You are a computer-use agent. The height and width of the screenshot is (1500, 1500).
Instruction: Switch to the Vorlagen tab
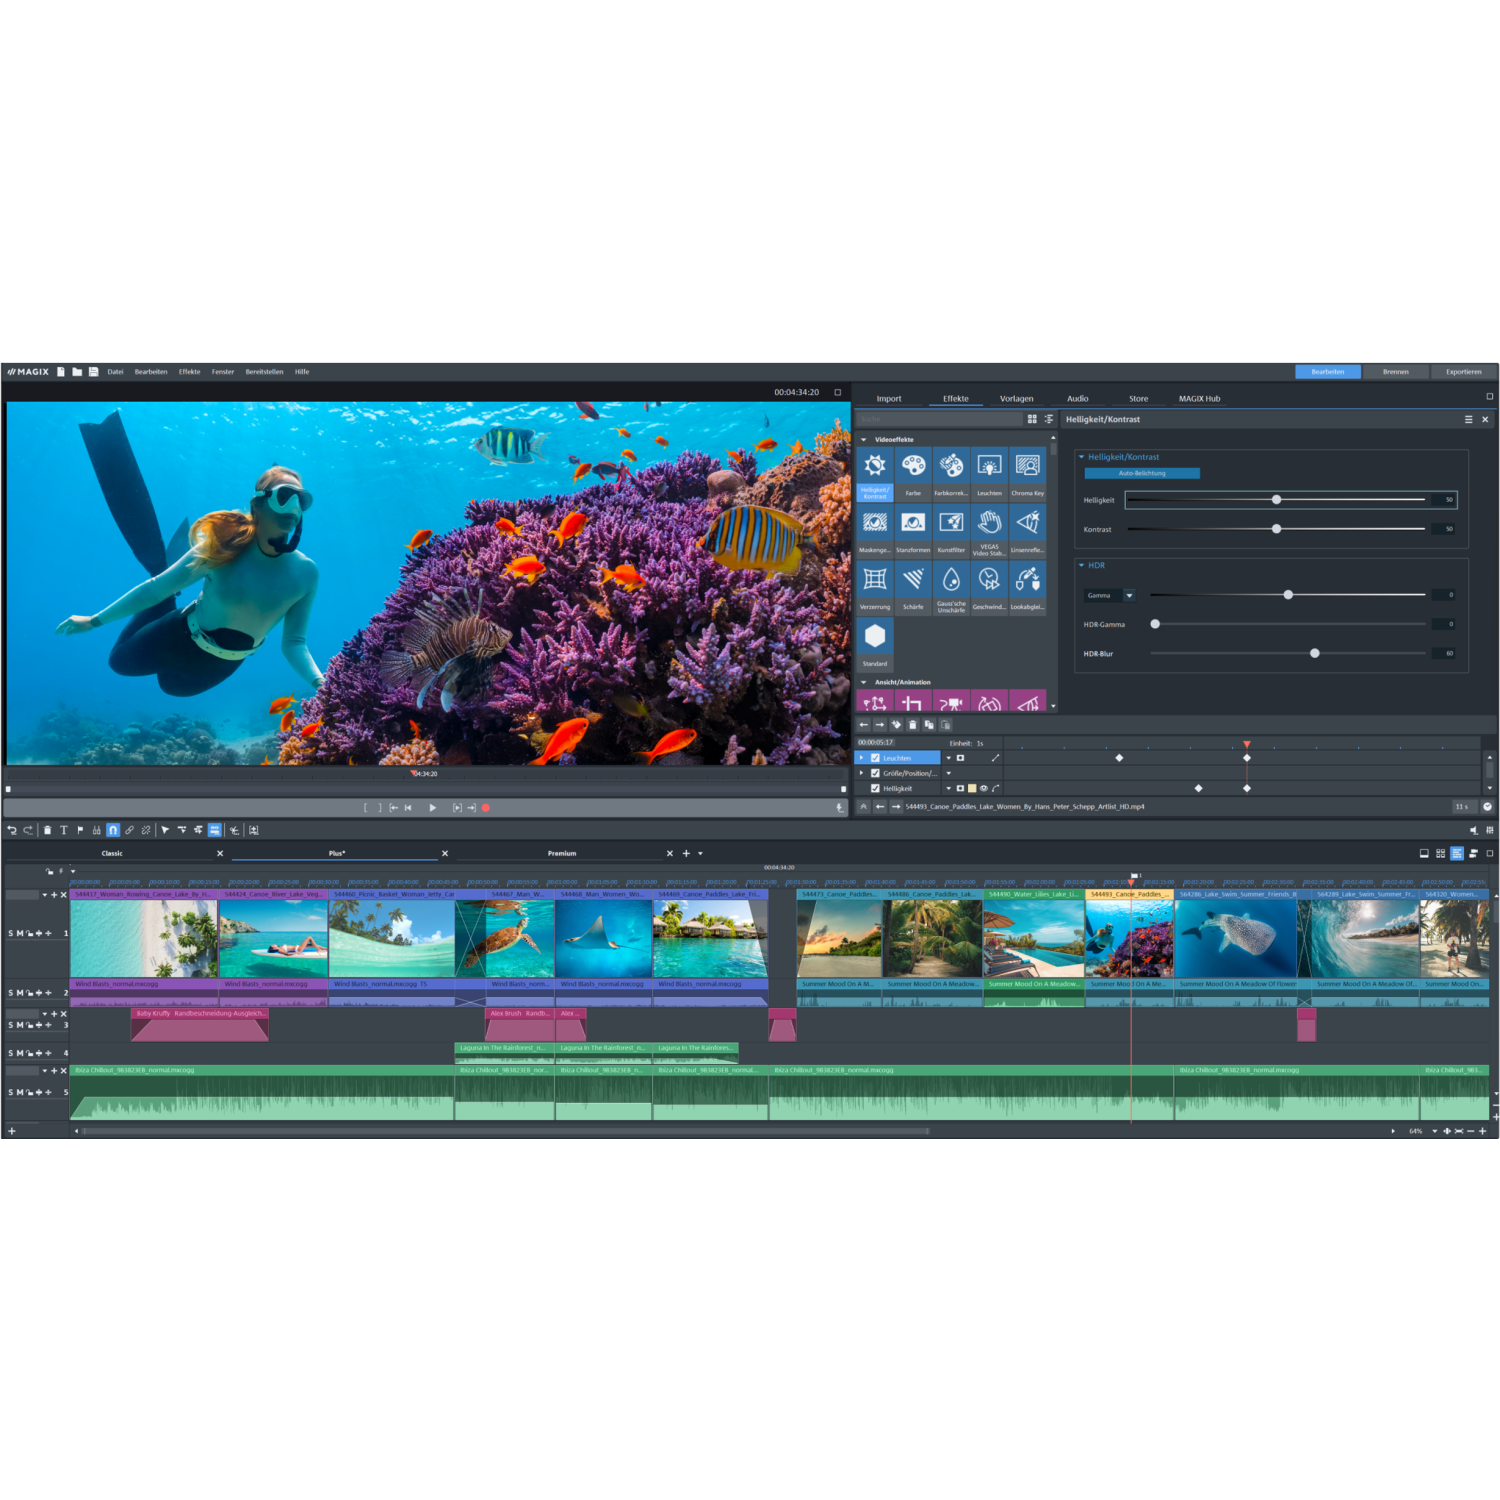click(1017, 398)
